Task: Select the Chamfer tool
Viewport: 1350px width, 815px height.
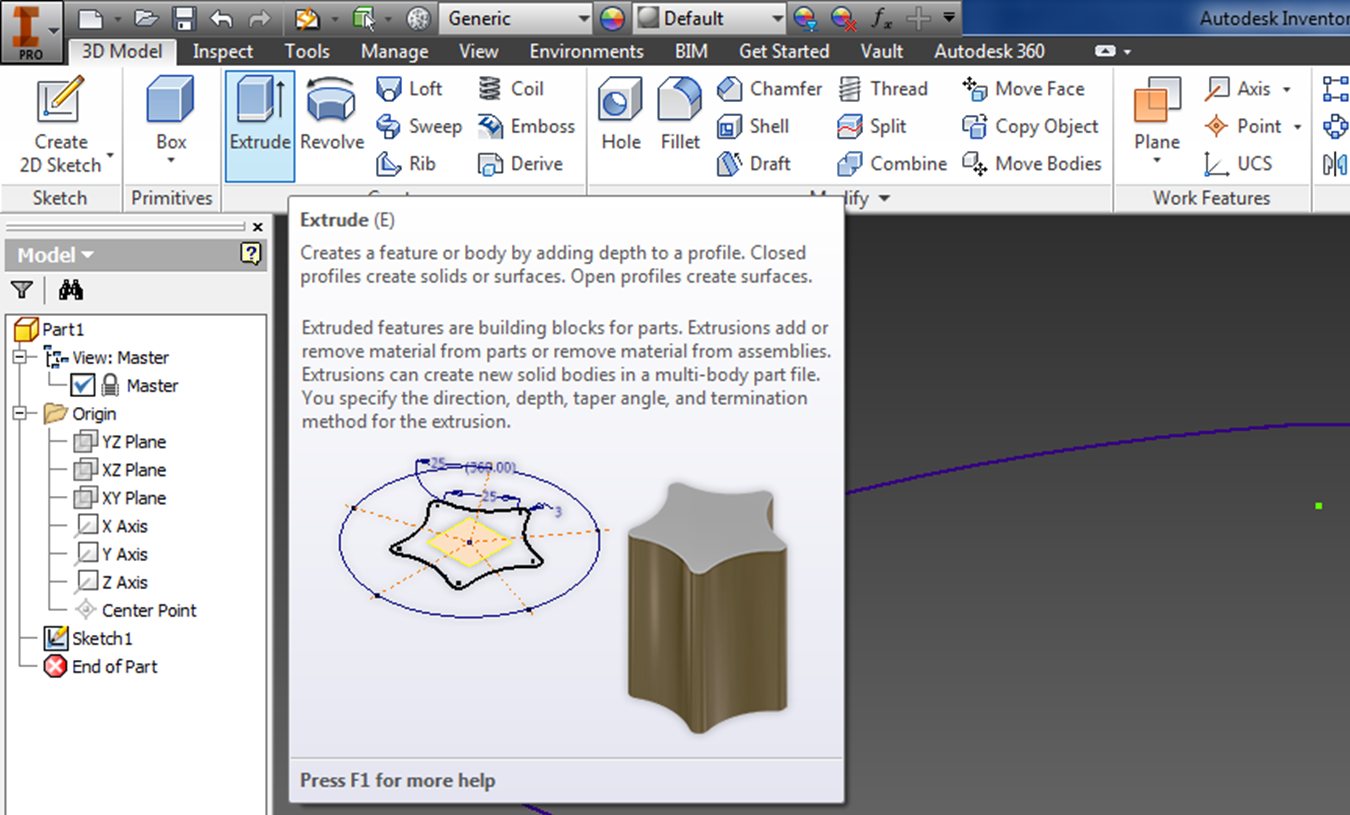Action: coord(770,89)
